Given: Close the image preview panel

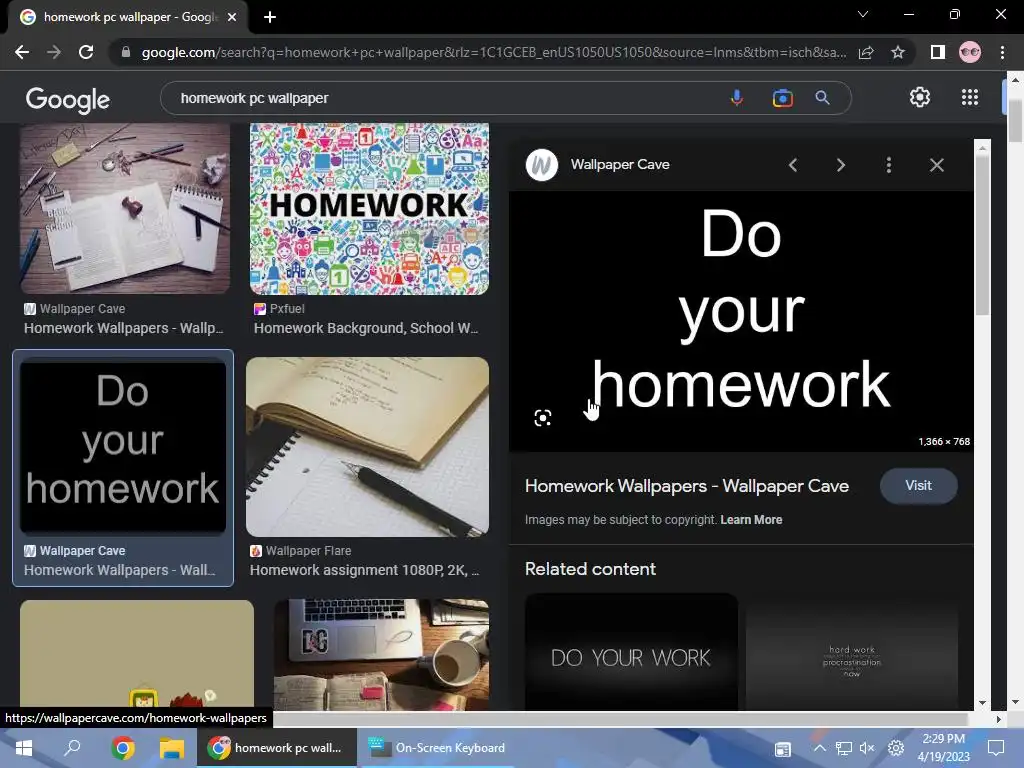Looking at the screenshot, I should pyautogui.click(x=936, y=165).
